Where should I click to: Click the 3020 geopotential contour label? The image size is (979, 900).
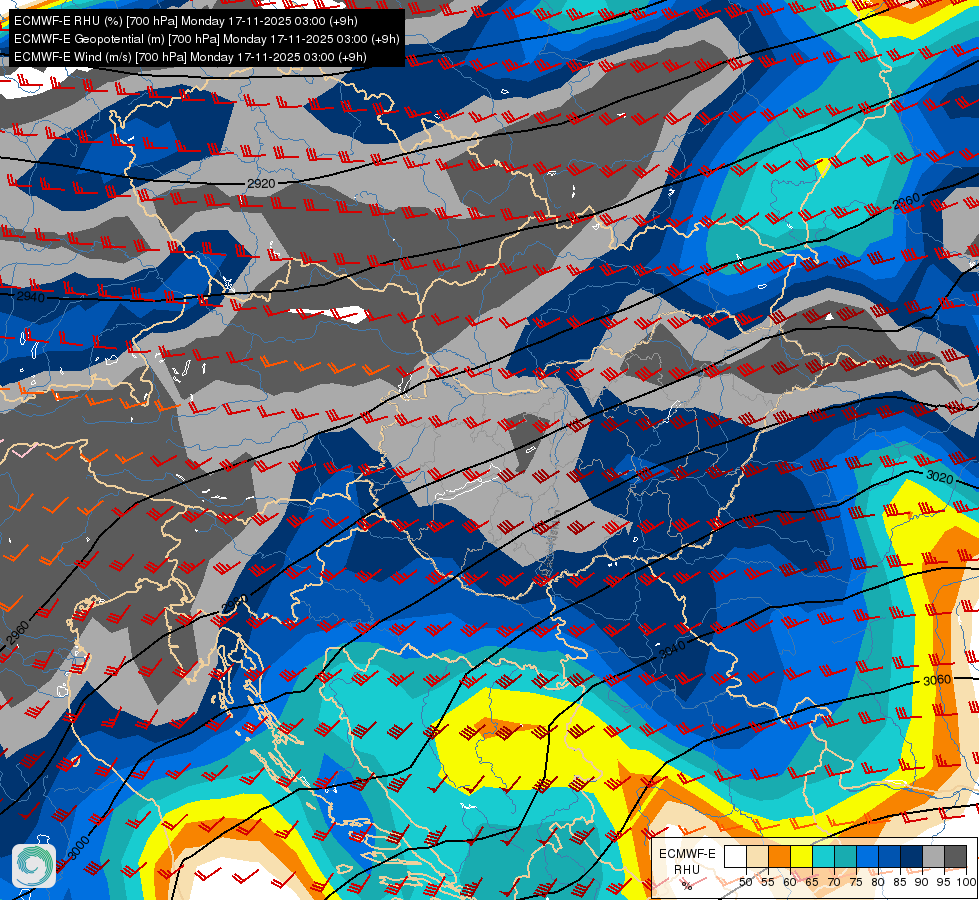(x=940, y=477)
